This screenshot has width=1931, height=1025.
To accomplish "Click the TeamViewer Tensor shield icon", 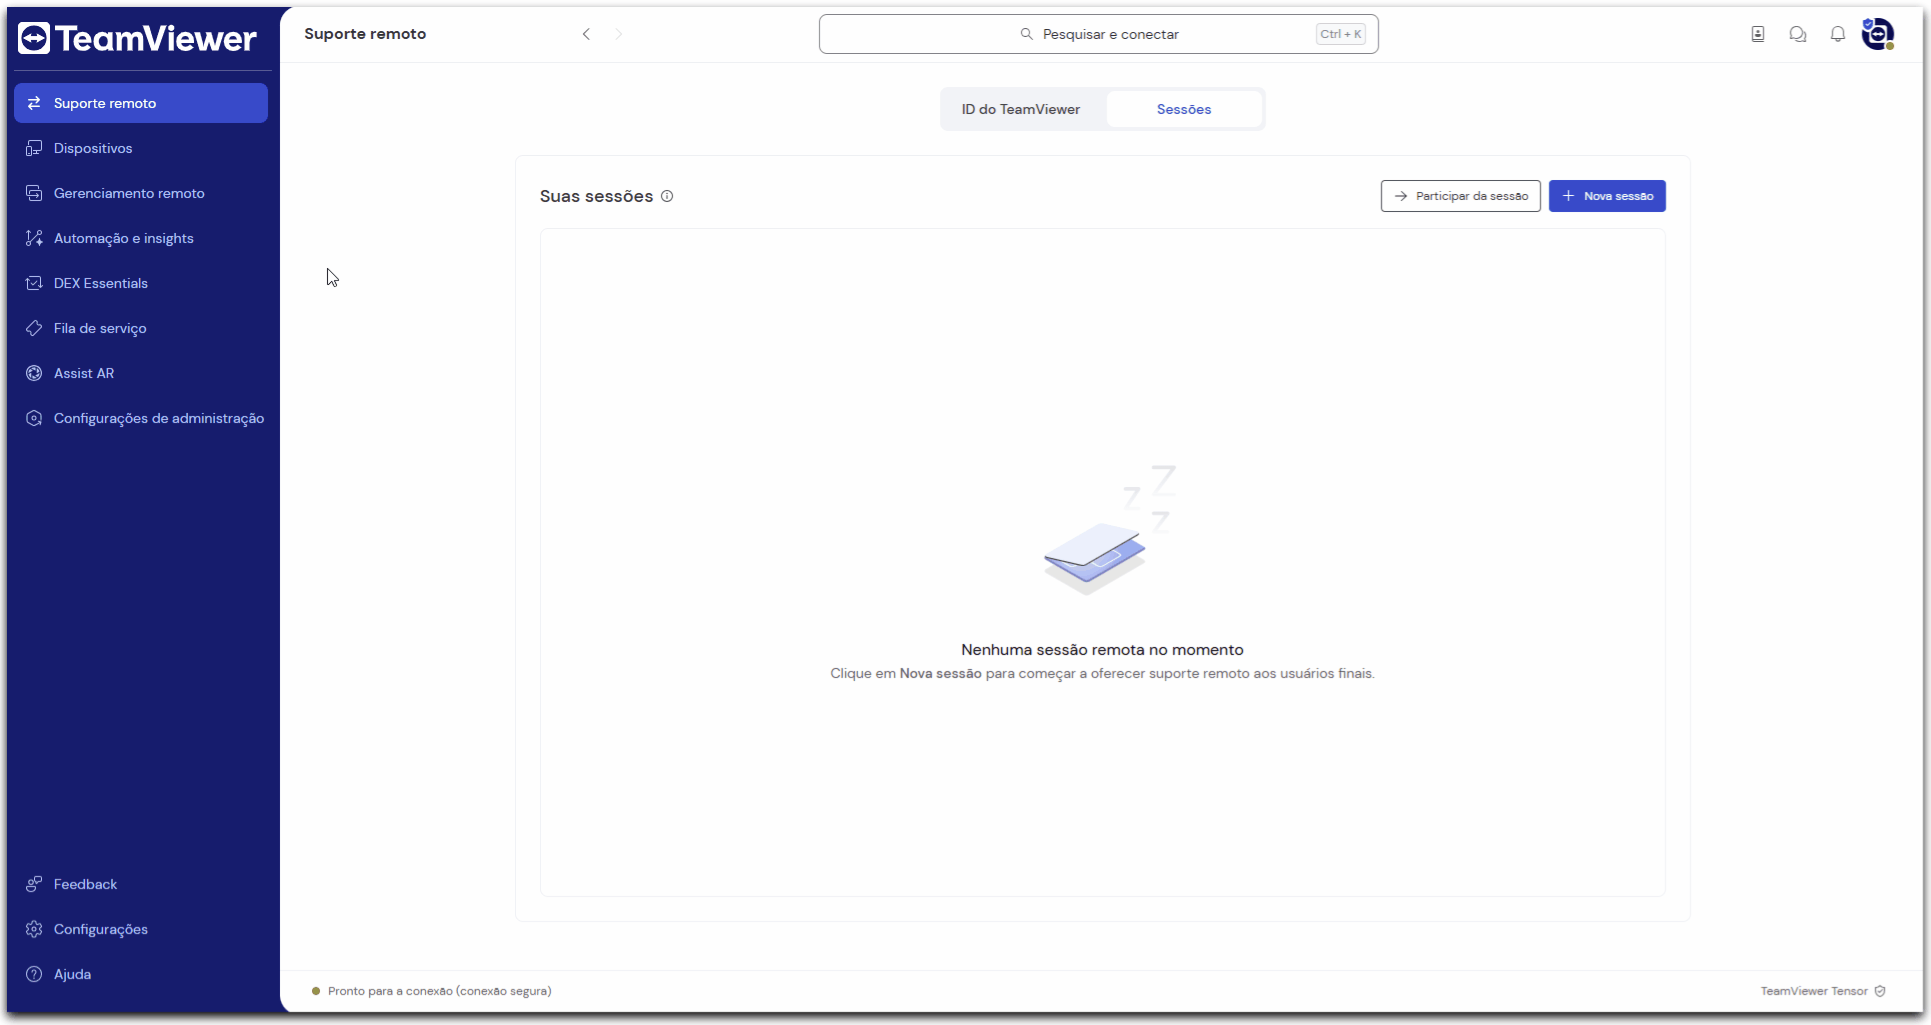I will [x=1880, y=991].
